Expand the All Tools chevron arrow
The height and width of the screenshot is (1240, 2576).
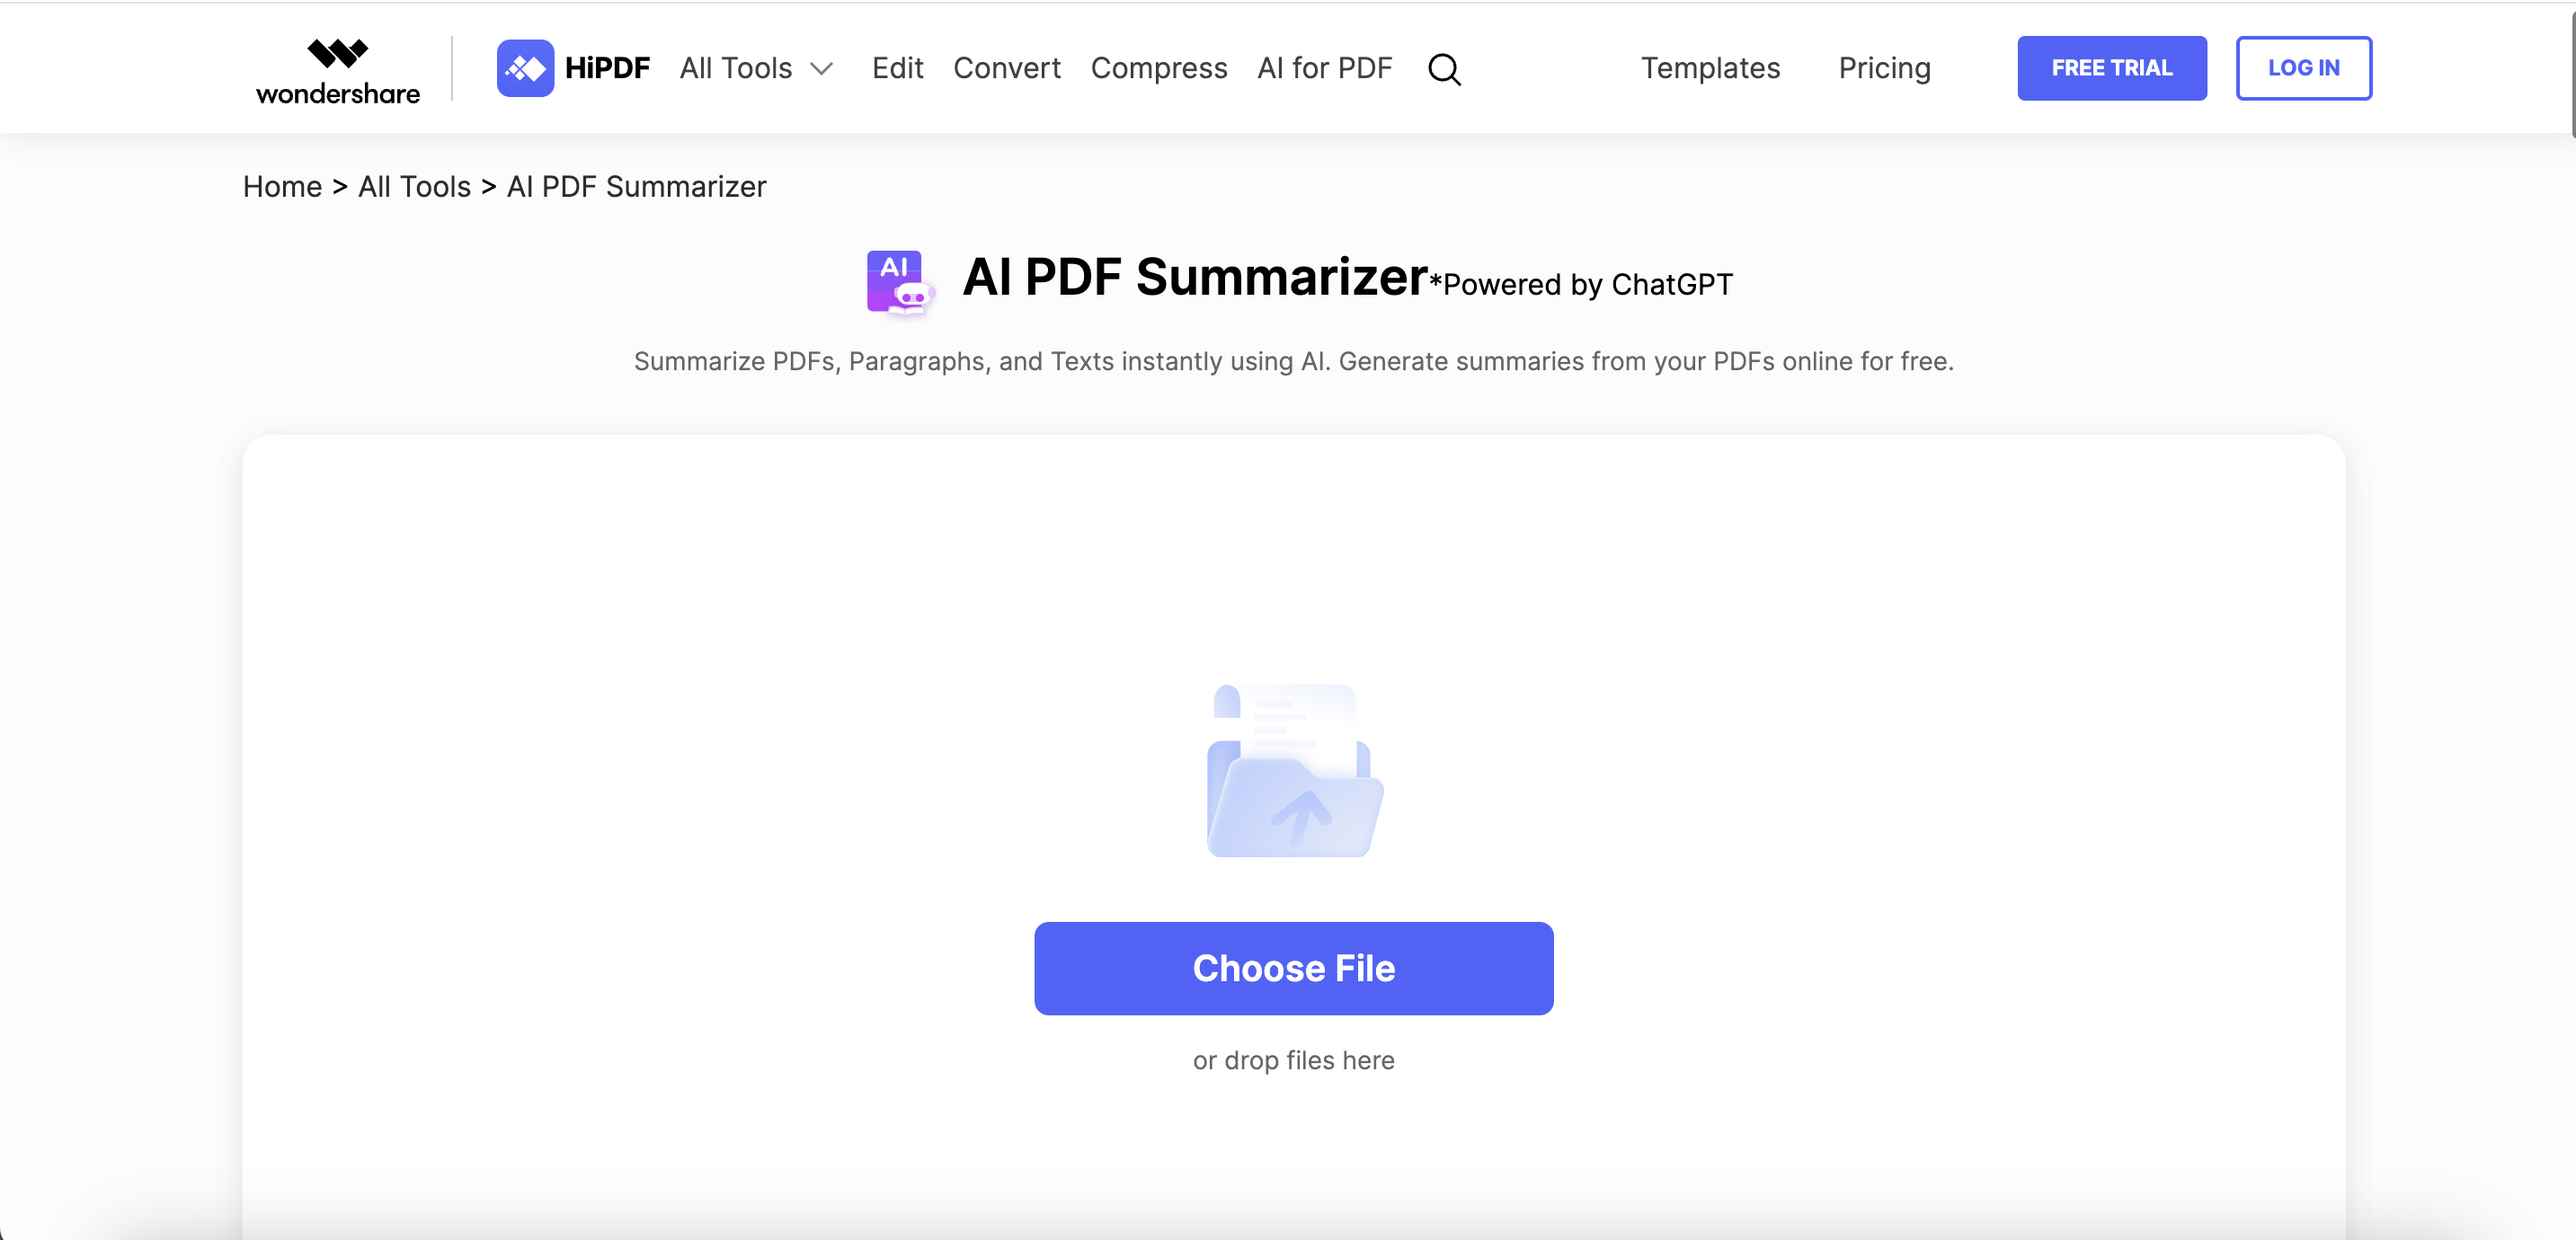point(823,67)
